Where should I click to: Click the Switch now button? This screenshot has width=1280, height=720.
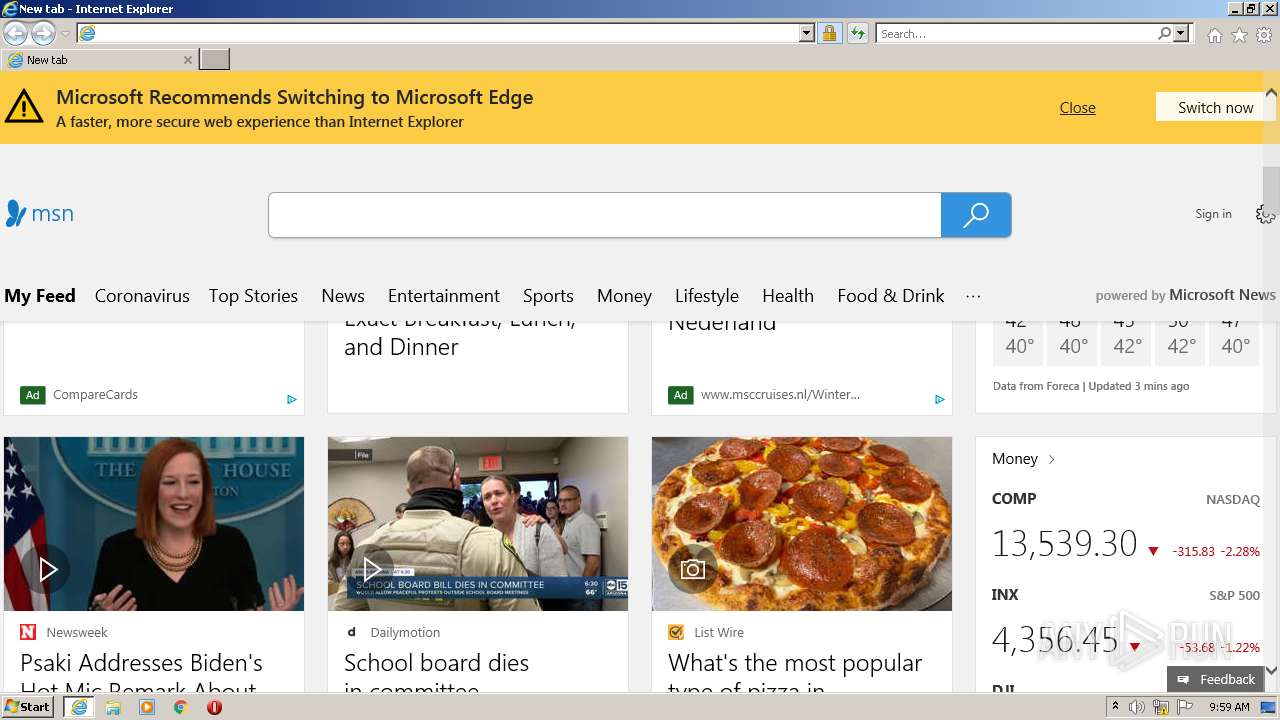(x=1215, y=107)
